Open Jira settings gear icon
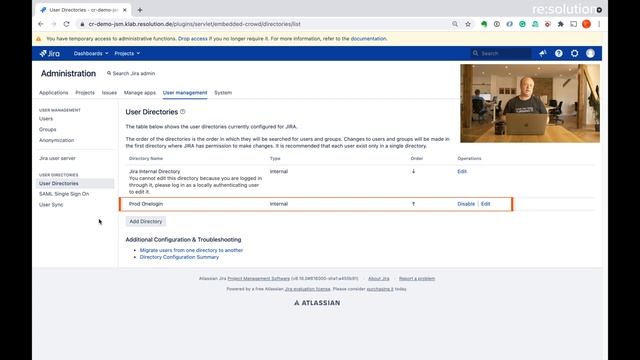This screenshot has width=640, height=360. click(x=574, y=53)
